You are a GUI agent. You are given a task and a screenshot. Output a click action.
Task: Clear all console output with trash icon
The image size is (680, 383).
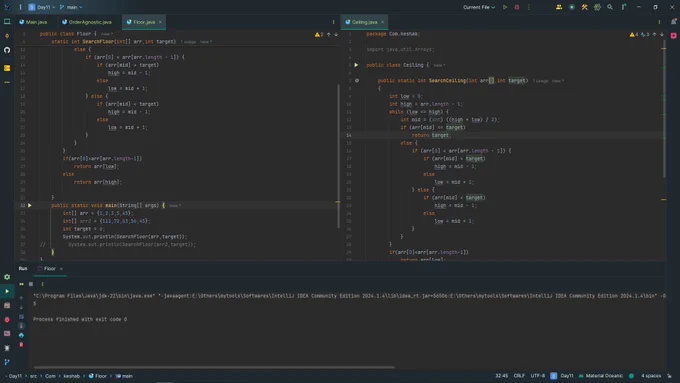[x=21, y=345]
